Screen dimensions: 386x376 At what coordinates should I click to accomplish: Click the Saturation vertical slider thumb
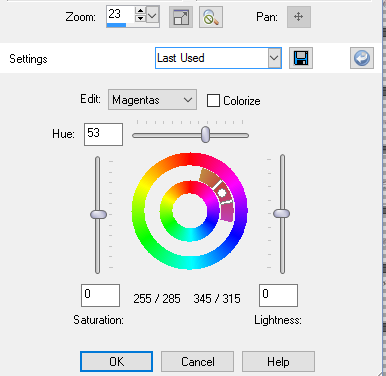tap(98, 214)
